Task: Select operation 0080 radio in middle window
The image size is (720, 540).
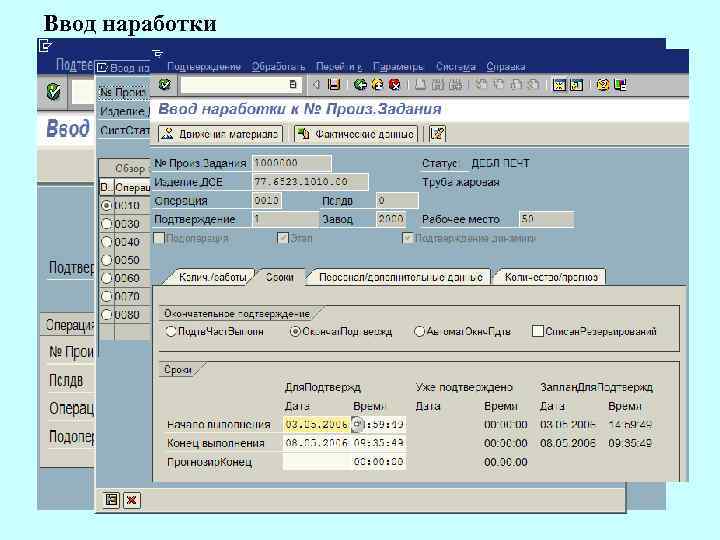Action: coord(107,315)
